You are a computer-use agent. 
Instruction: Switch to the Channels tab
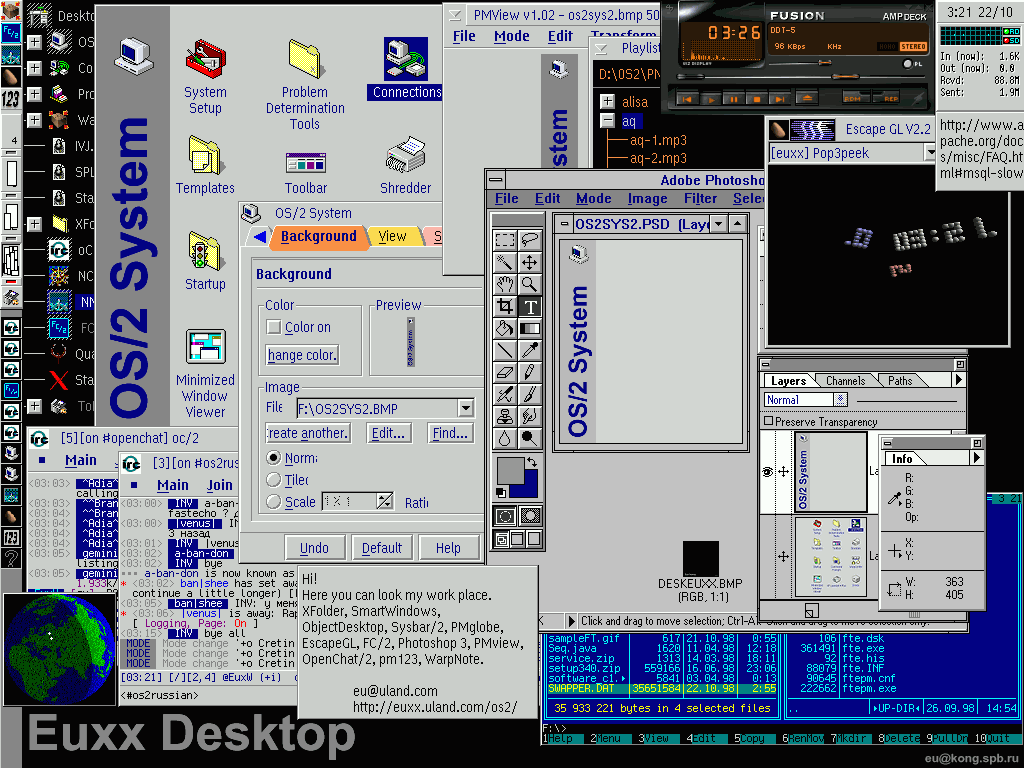pos(846,381)
